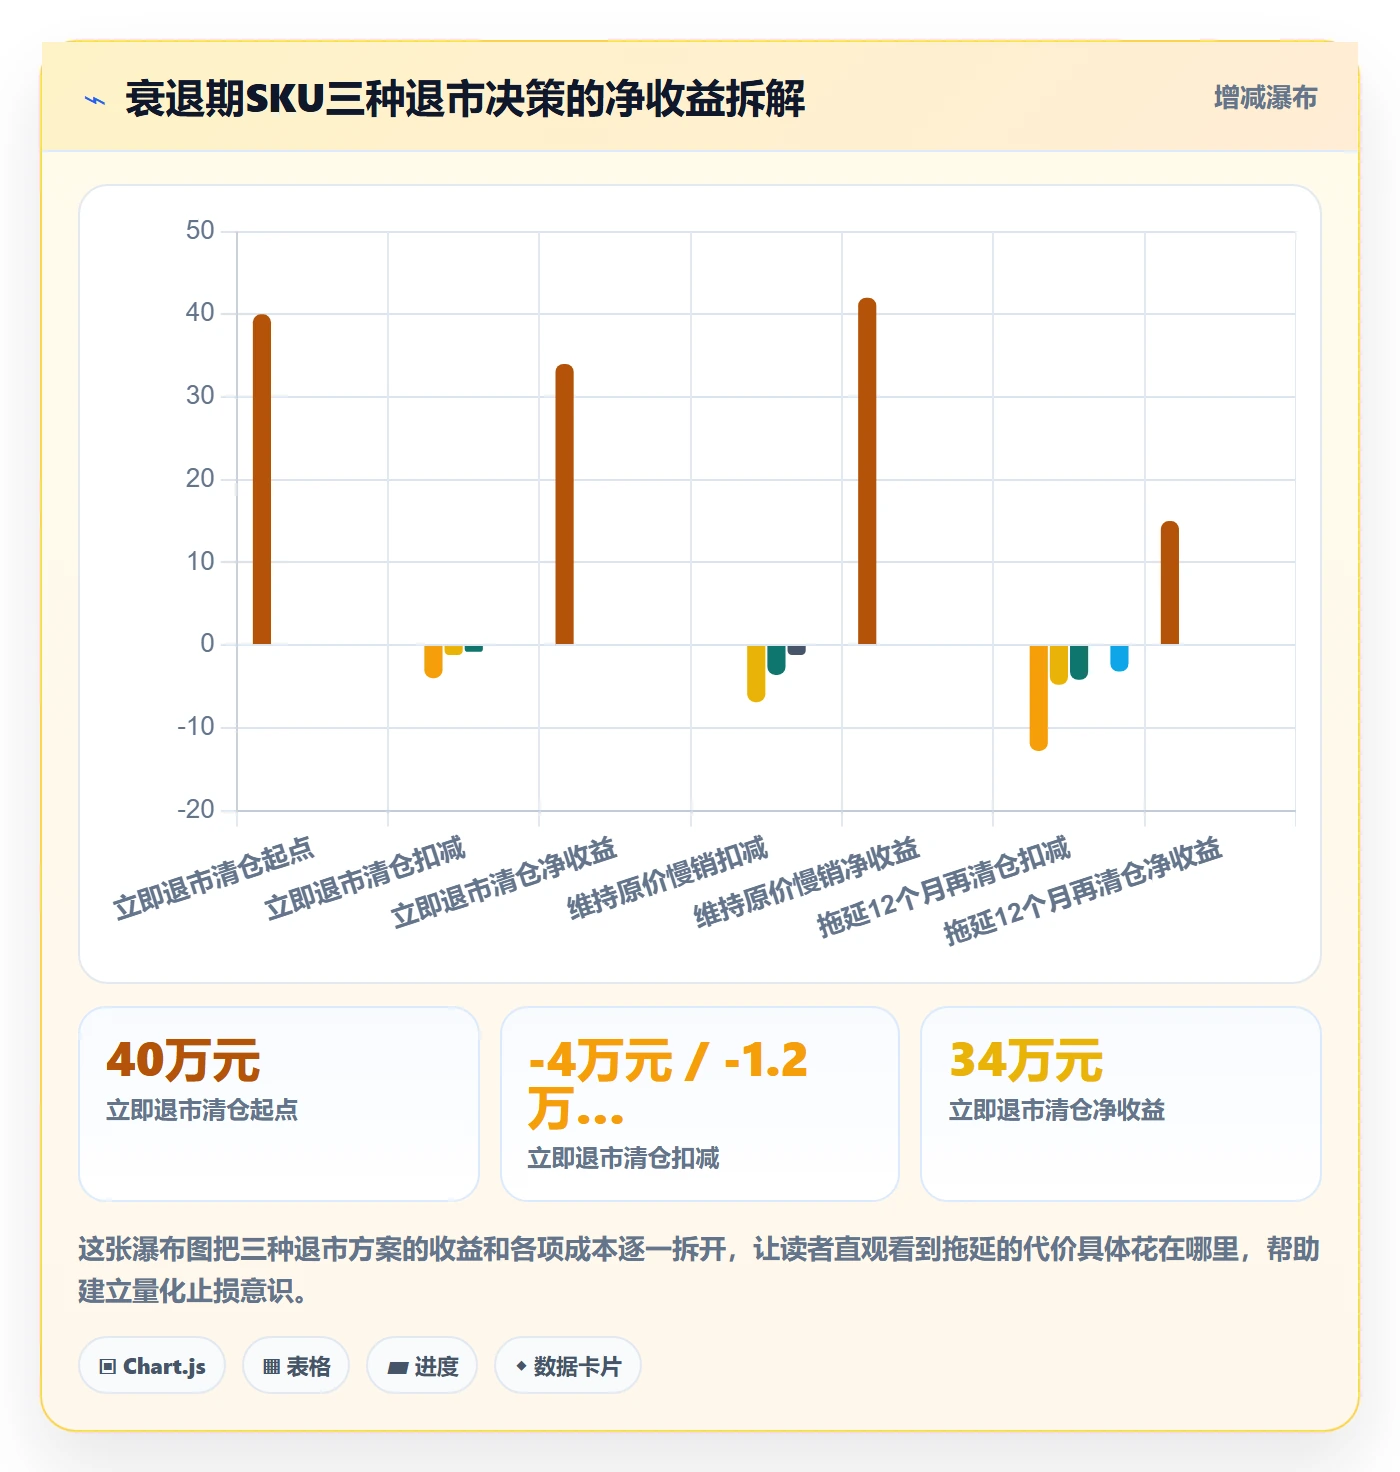This screenshot has width=1400, height=1472.
Task: Click the orange bar in 拖延12个月再清仓扣减 group
Action: (x=1039, y=697)
